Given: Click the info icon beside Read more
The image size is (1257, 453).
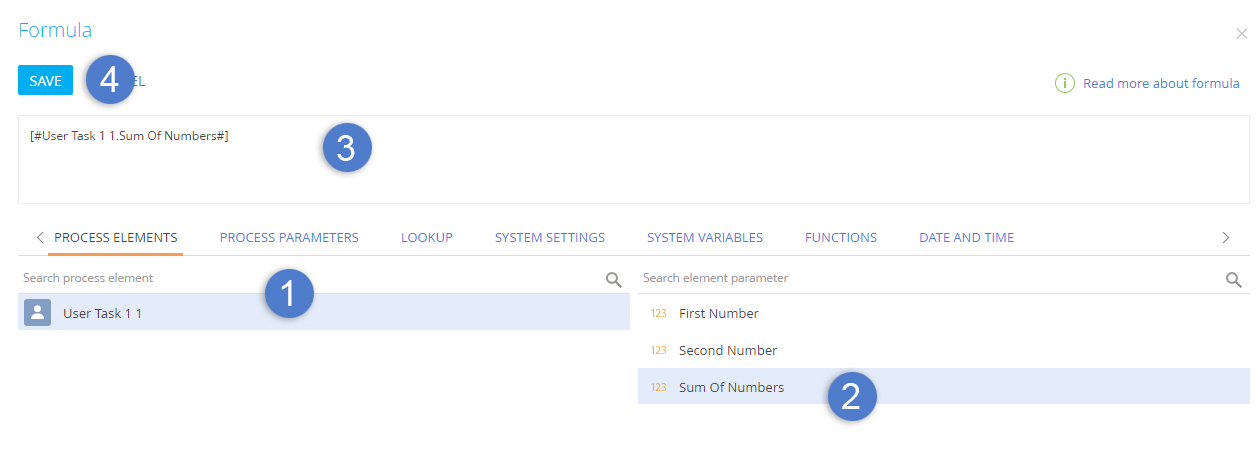Looking at the screenshot, I should (1064, 83).
